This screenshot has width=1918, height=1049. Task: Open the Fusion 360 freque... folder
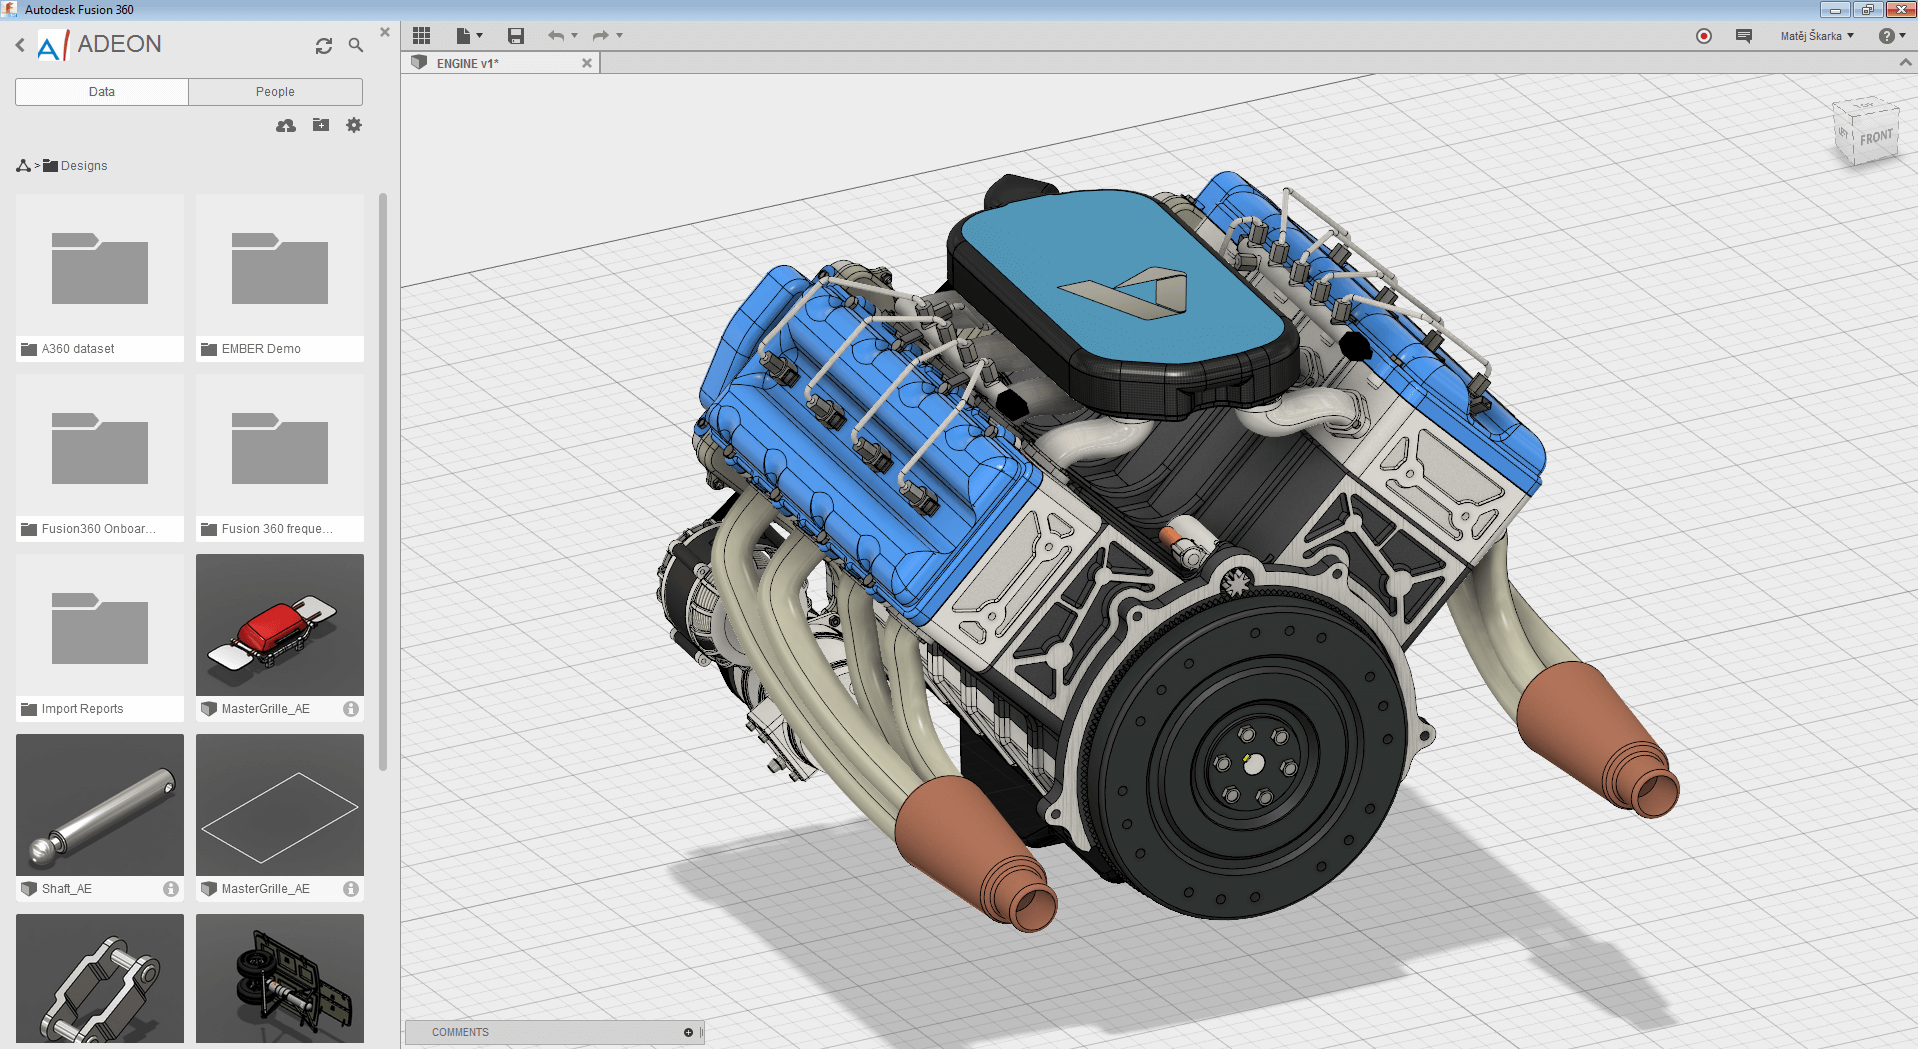(x=280, y=458)
